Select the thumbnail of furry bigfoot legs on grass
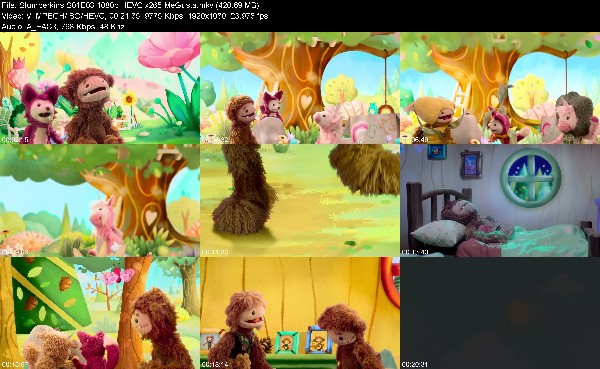Viewport: 600px width, 369px height. 300,201
